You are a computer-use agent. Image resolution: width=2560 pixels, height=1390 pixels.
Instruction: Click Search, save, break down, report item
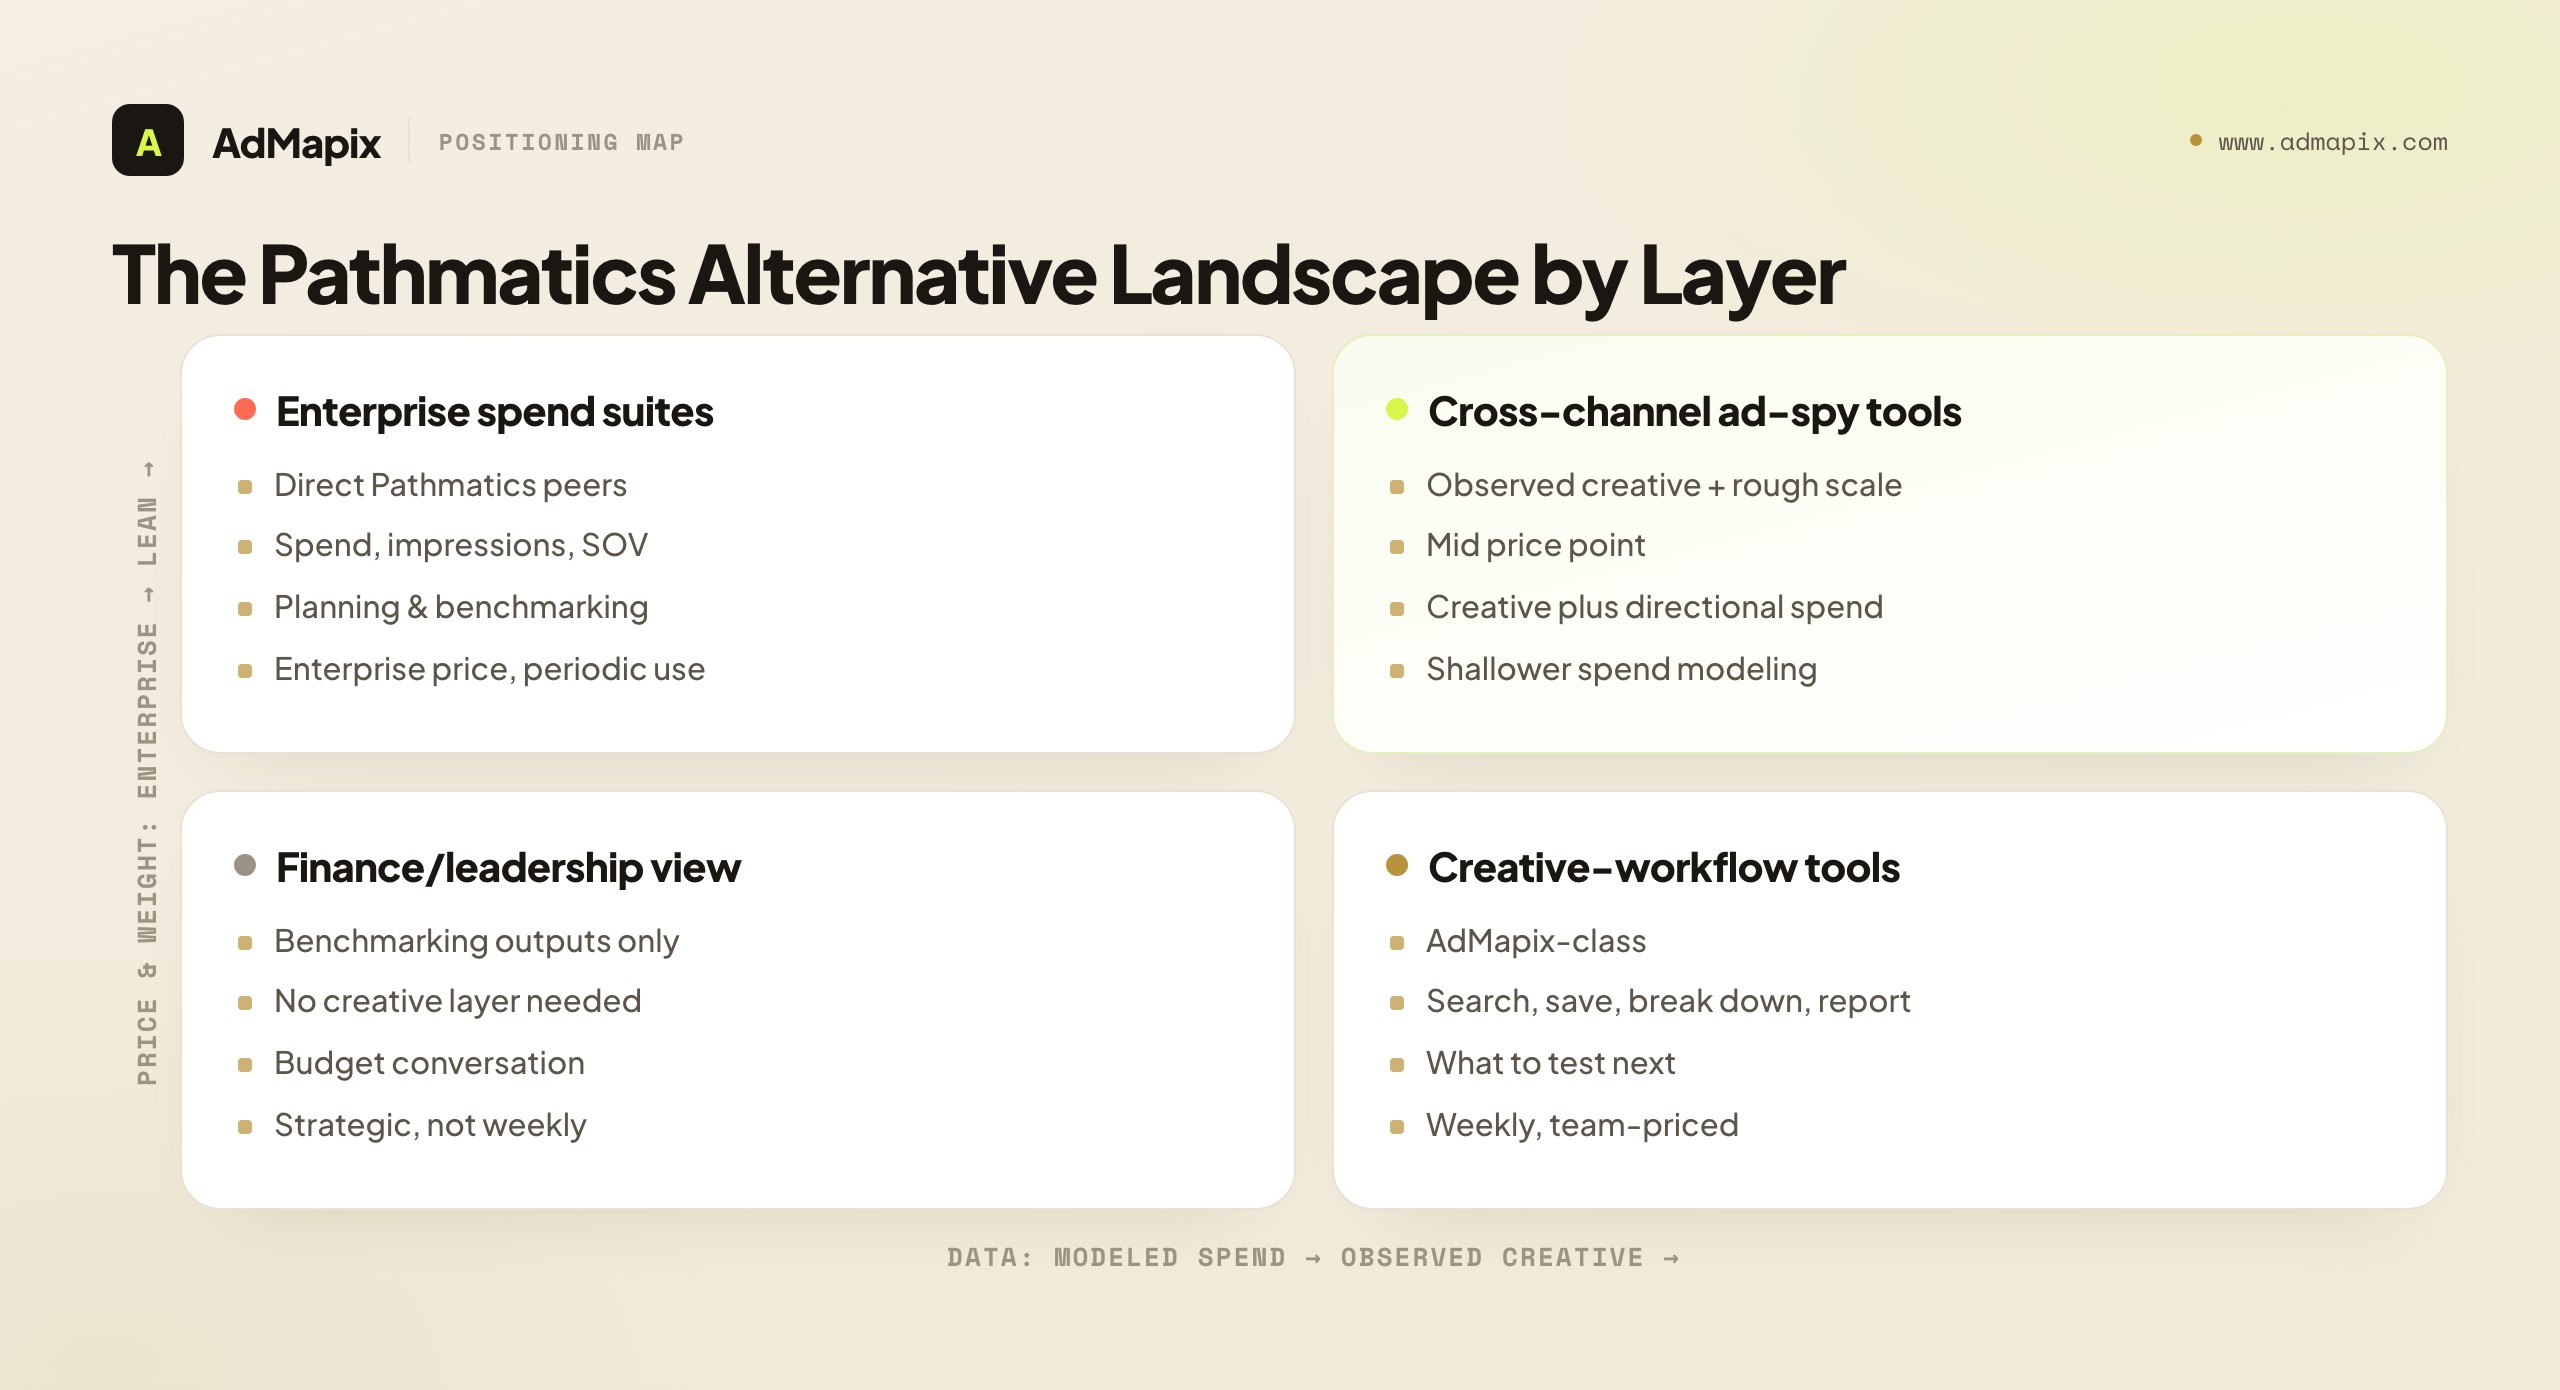click(x=1667, y=1001)
